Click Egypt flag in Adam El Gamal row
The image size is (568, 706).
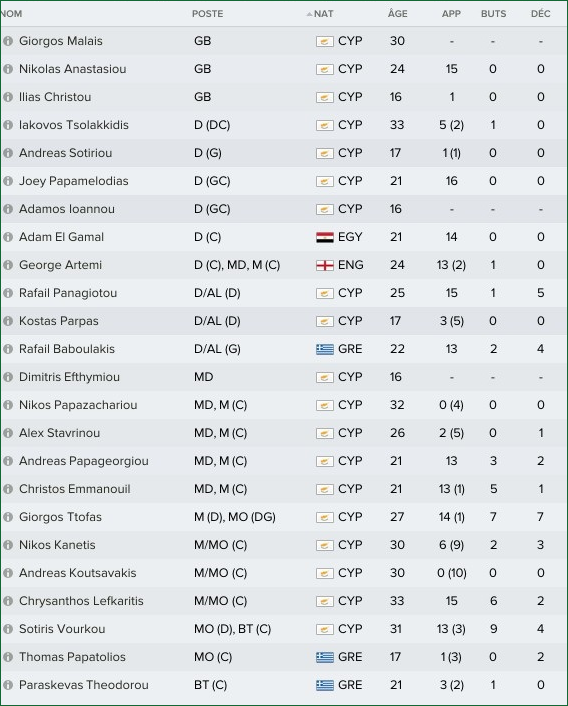pos(325,237)
